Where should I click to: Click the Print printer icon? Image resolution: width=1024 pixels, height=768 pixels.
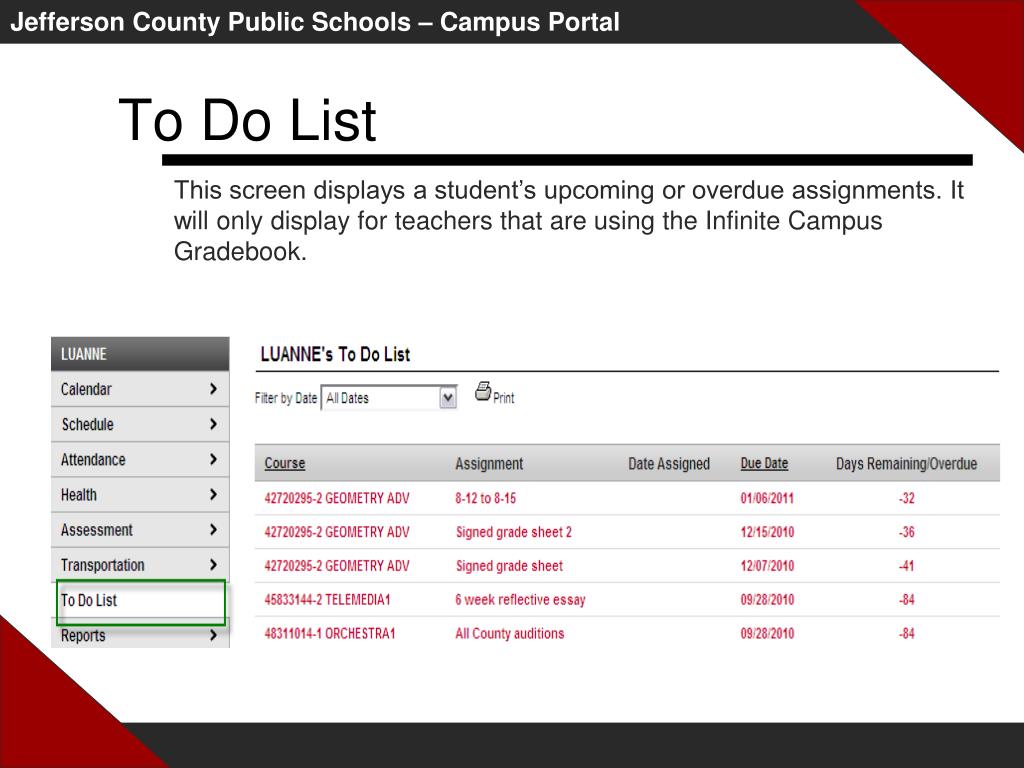[483, 391]
